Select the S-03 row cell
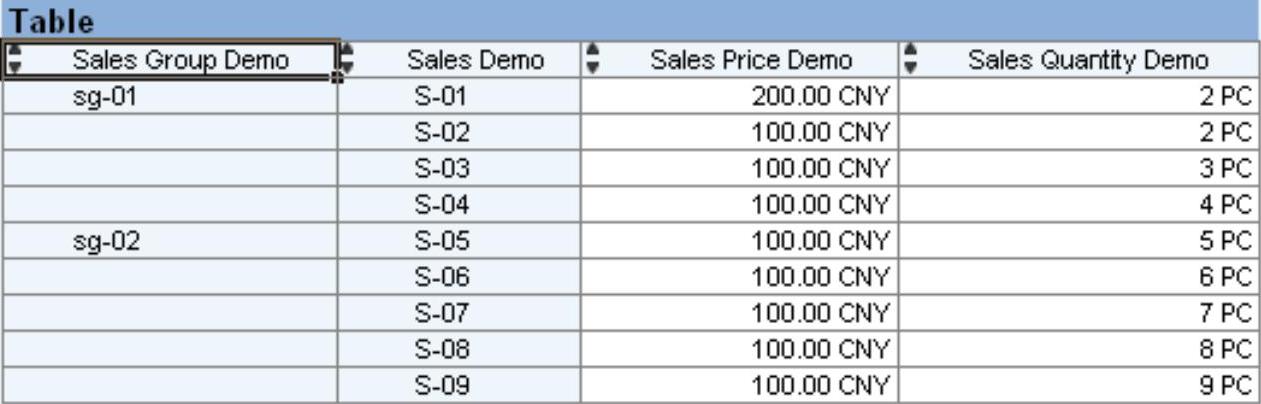1261x404 pixels. 441,169
